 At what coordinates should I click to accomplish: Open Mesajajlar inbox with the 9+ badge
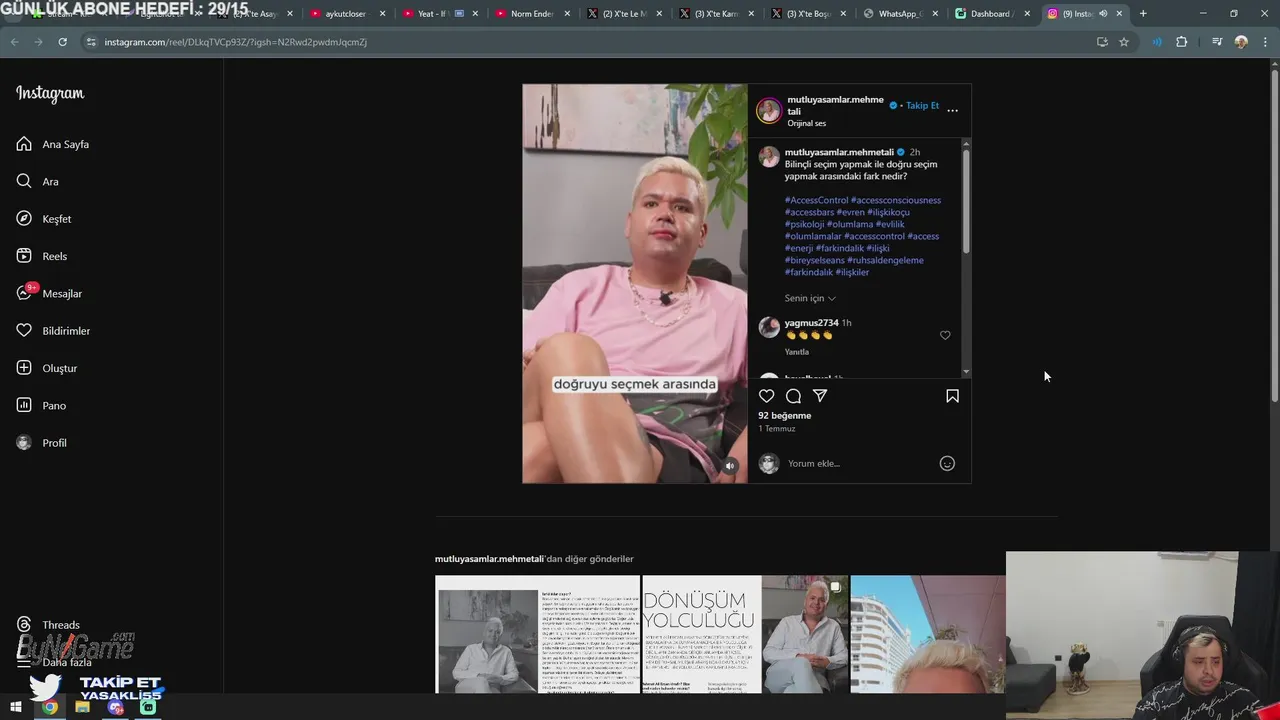tap(49, 293)
